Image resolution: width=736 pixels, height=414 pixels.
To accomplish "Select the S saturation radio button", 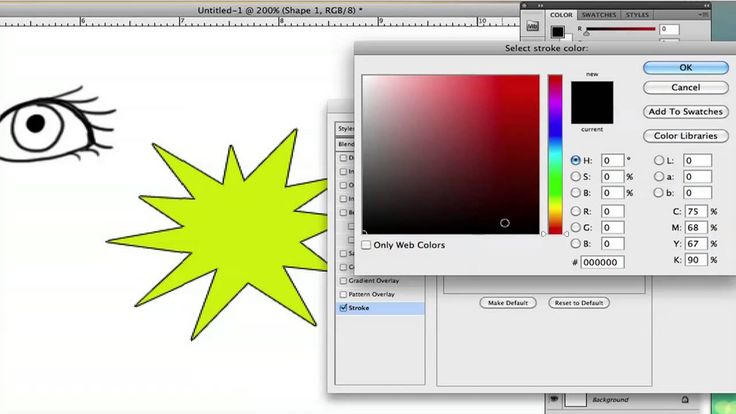I will [575, 176].
